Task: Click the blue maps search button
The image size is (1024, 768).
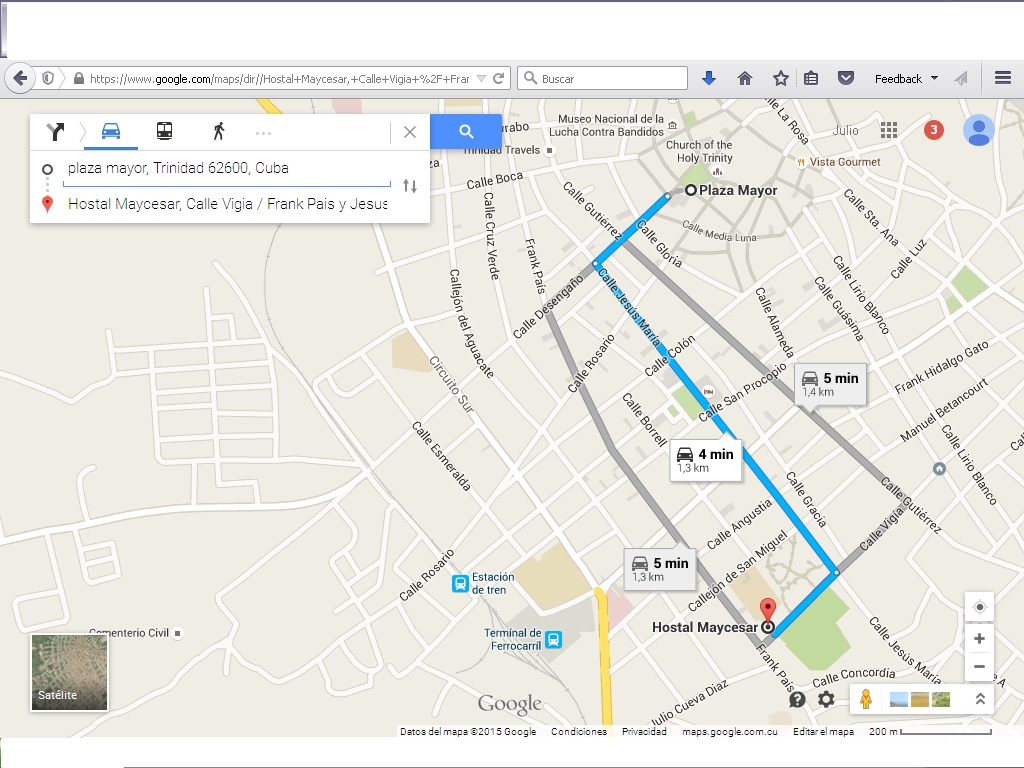Action: (x=466, y=131)
